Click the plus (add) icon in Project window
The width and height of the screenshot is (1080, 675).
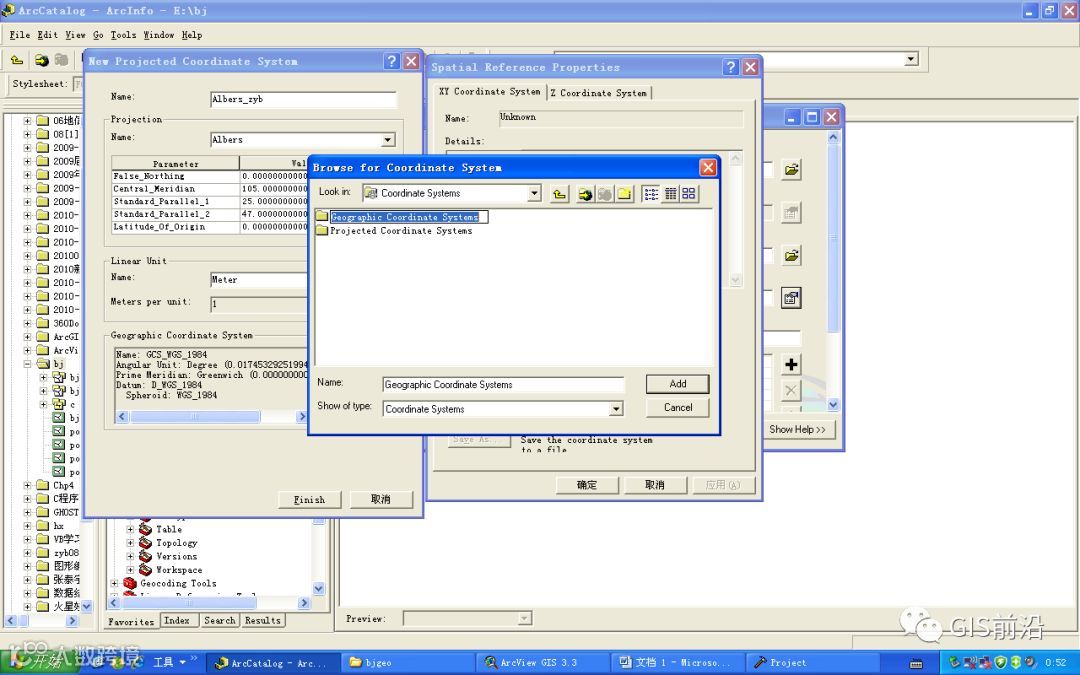(791, 364)
